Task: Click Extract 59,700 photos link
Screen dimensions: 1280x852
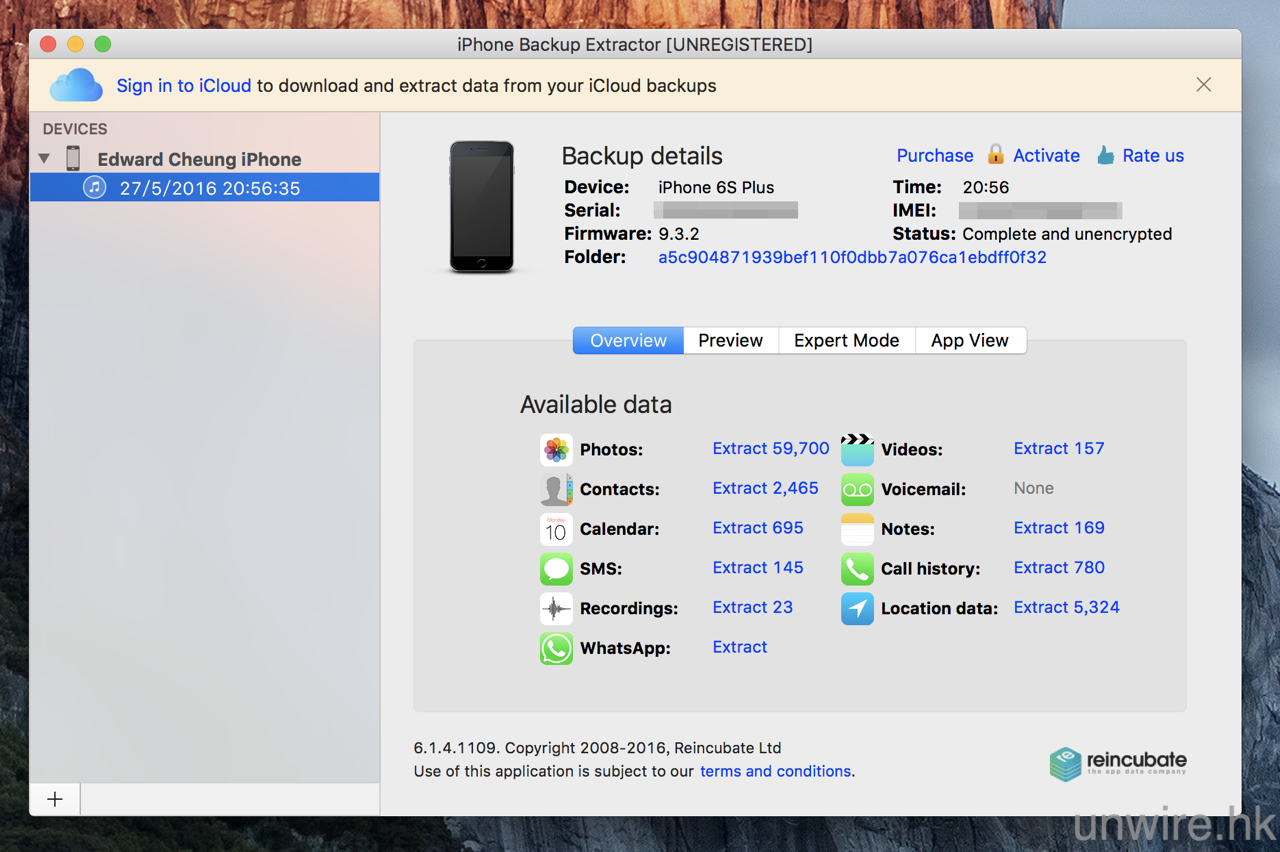Action: (770, 448)
